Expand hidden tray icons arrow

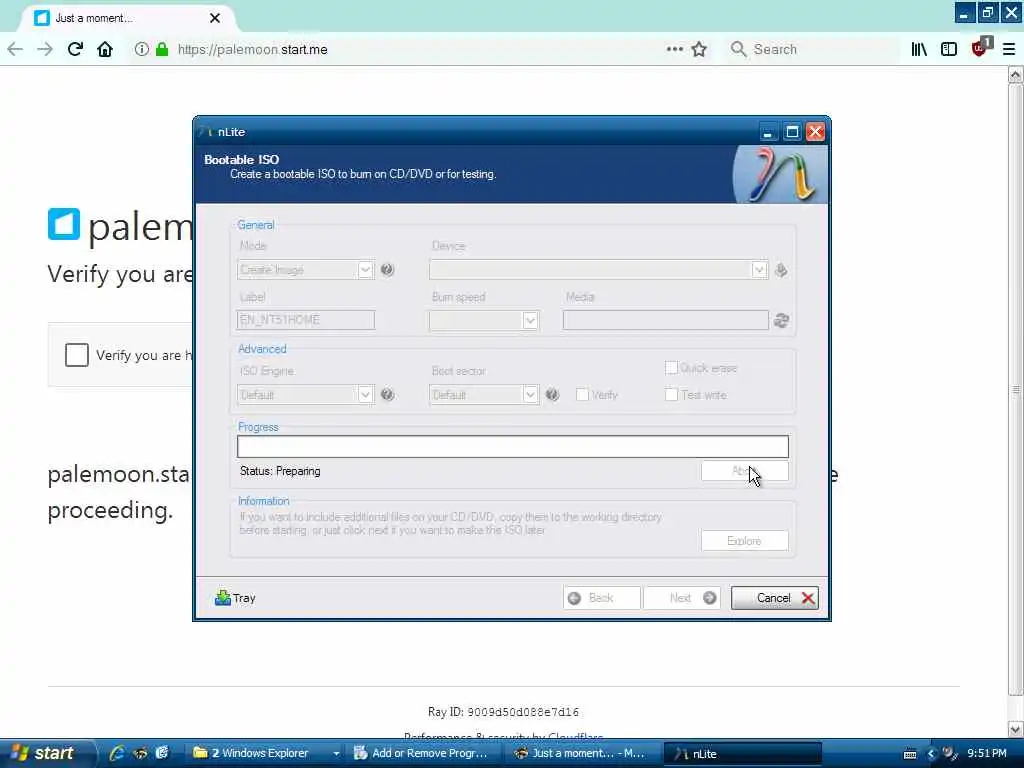click(931, 754)
